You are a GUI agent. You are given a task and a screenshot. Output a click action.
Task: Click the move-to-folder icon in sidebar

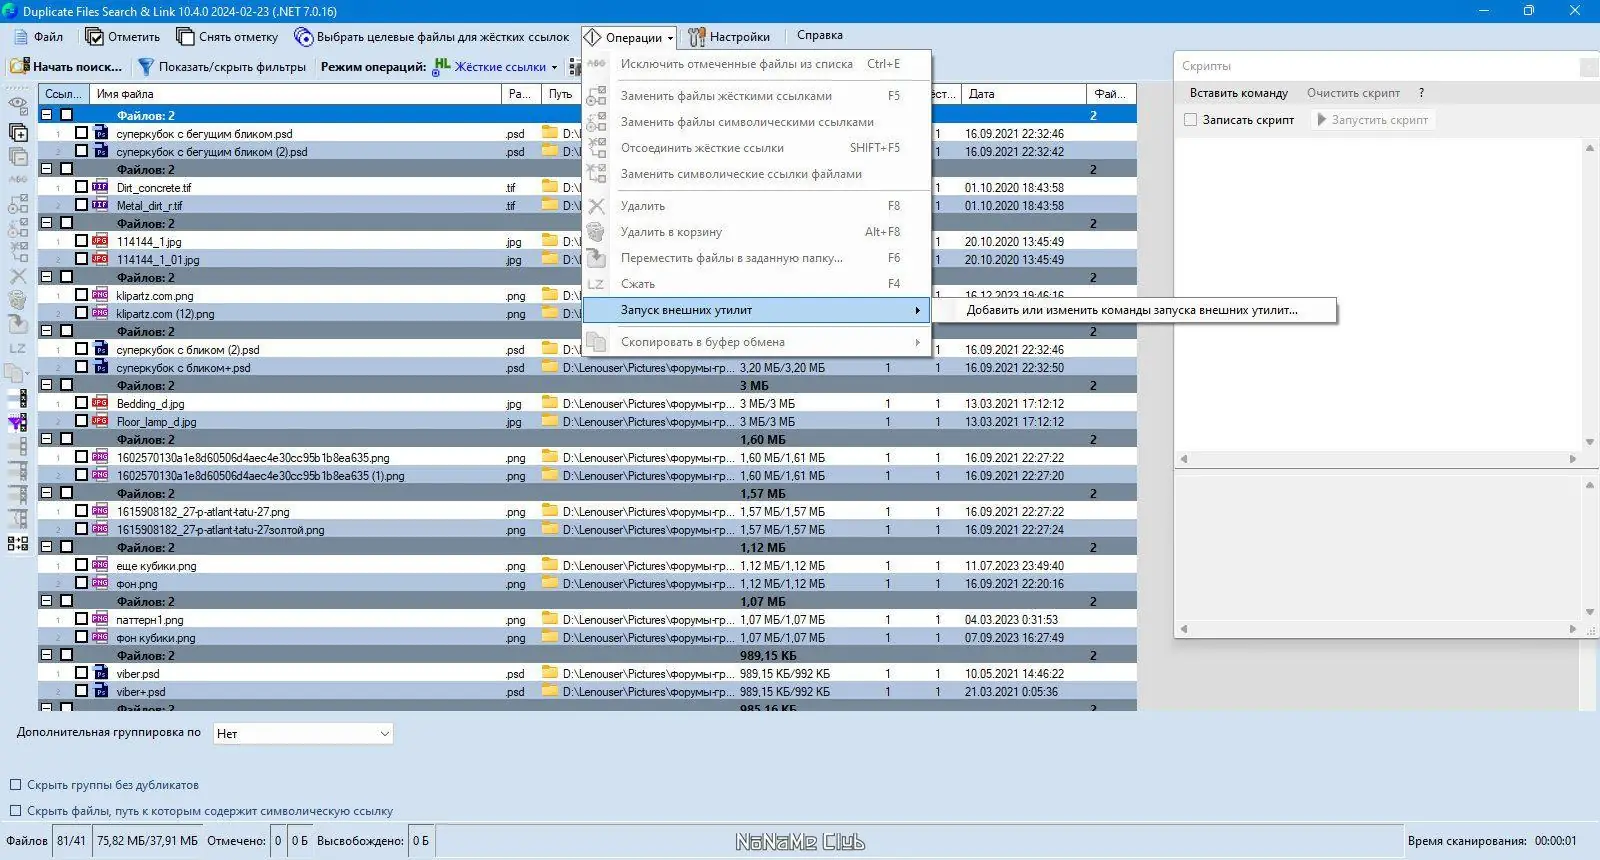(x=18, y=324)
